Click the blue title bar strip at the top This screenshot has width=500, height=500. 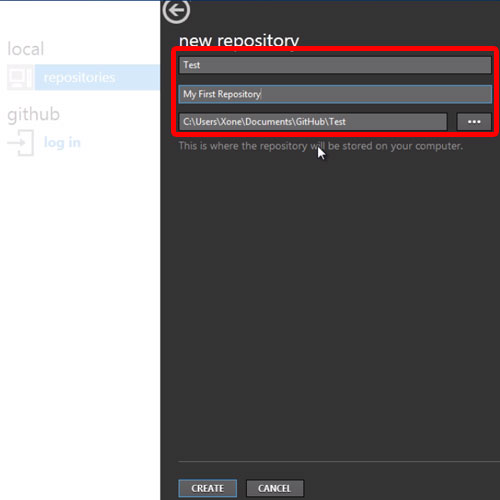pyautogui.click(x=80, y=0)
